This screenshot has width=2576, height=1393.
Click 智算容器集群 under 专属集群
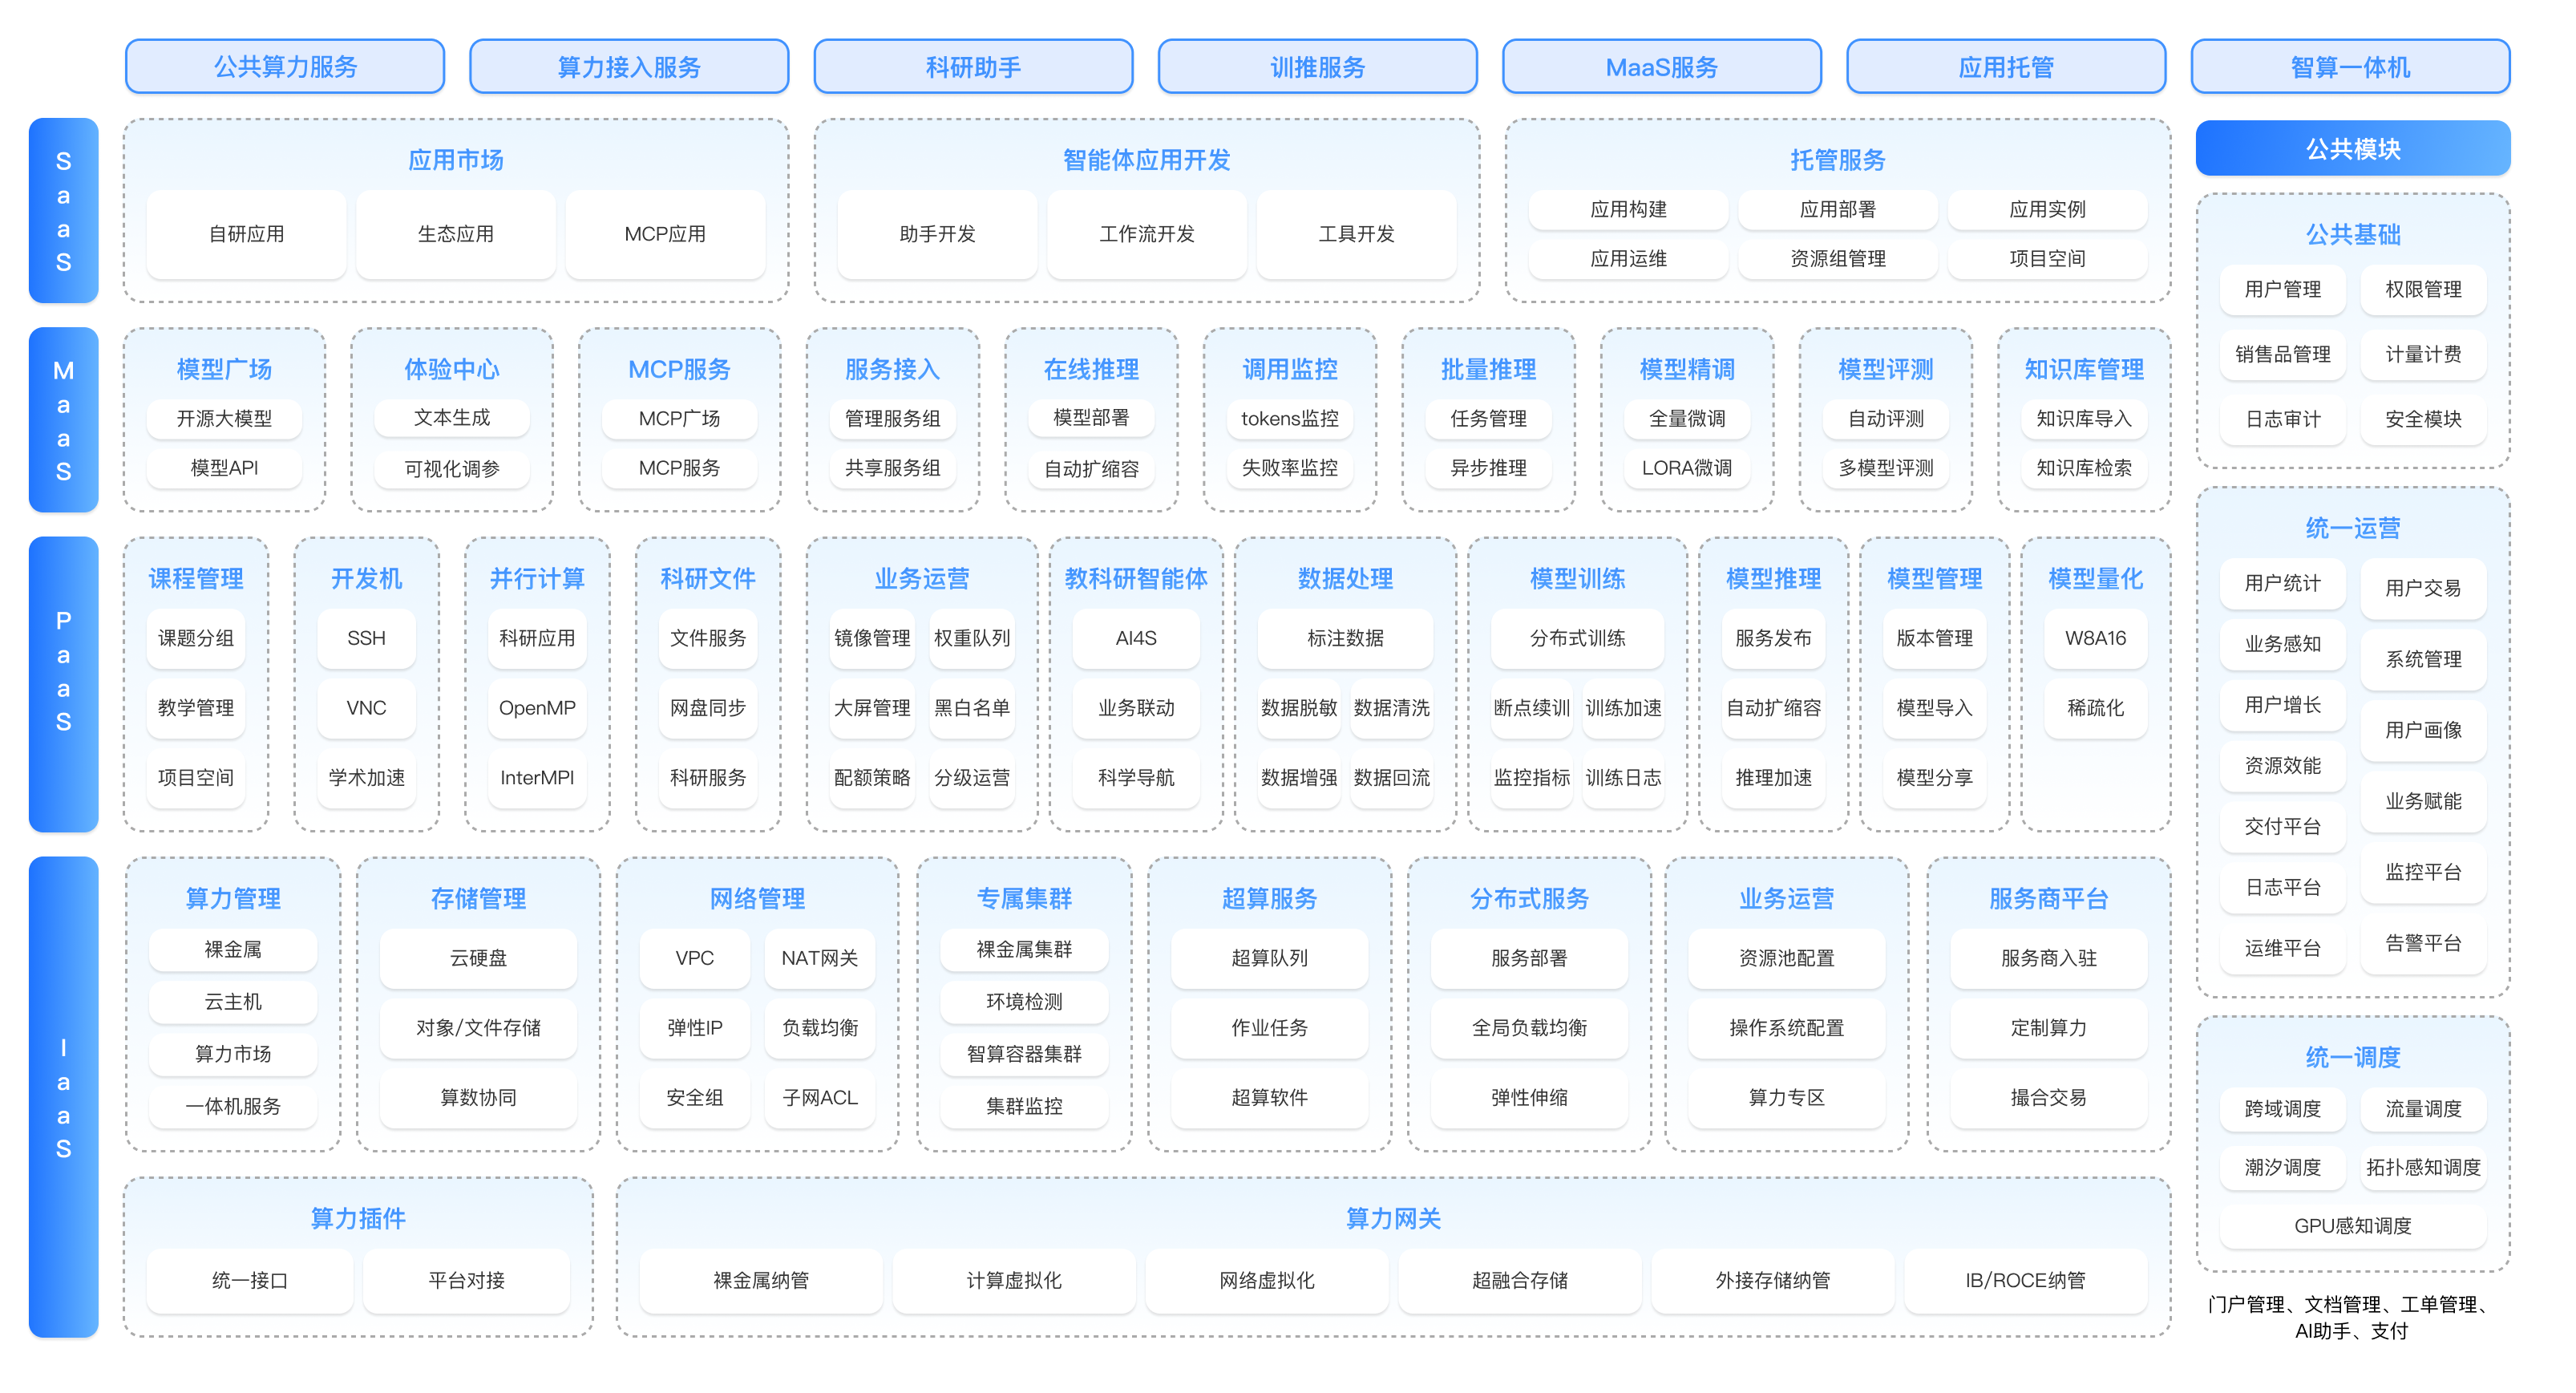(x=1024, y=1054)
